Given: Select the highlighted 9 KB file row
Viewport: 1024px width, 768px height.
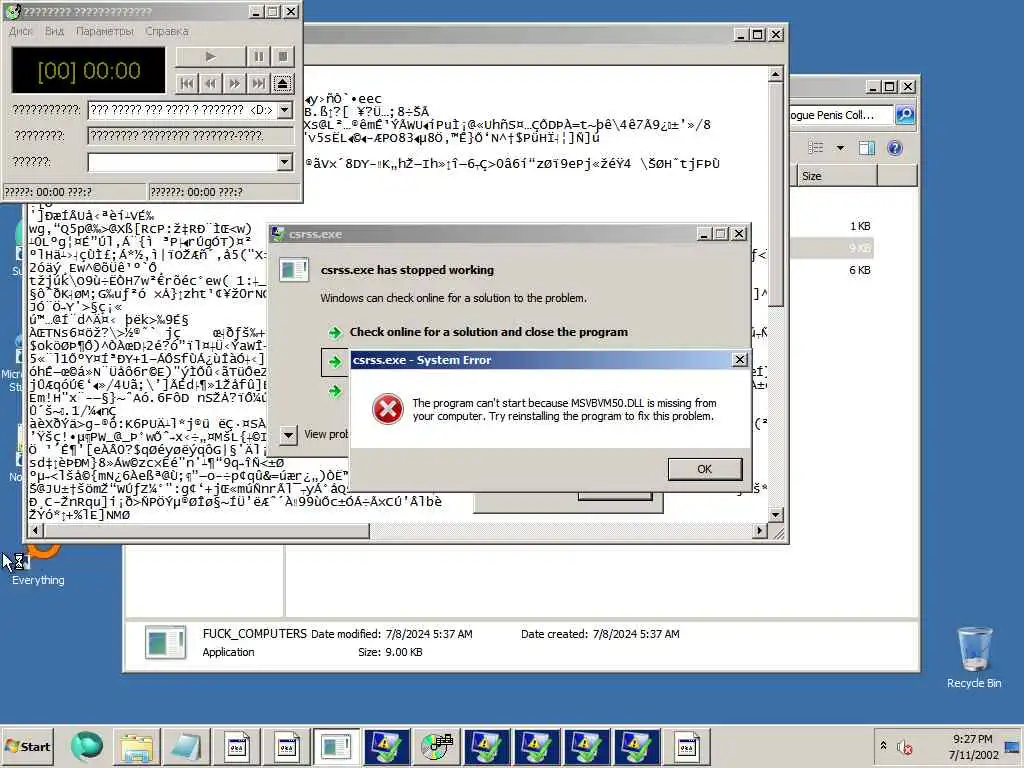Looking at the screenshot, I should coord(831,248).
